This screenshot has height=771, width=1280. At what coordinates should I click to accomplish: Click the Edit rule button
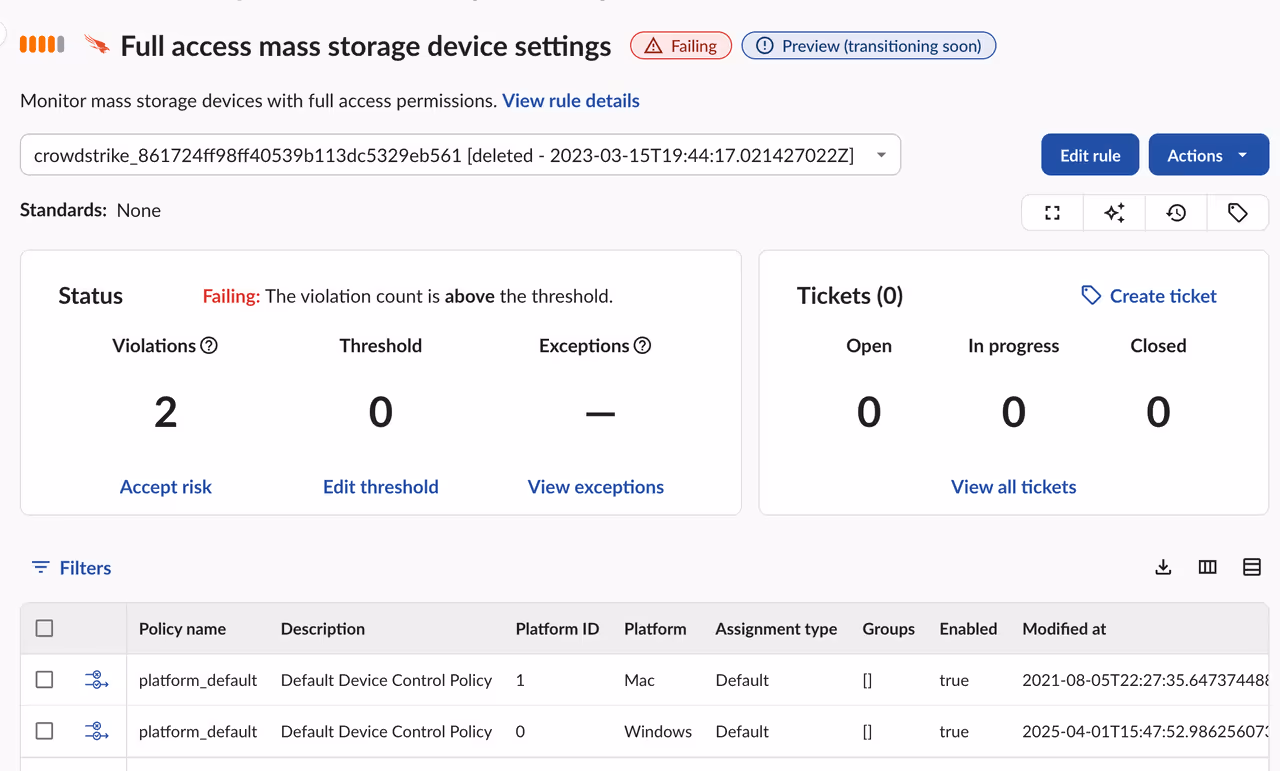click(1090, 155)
